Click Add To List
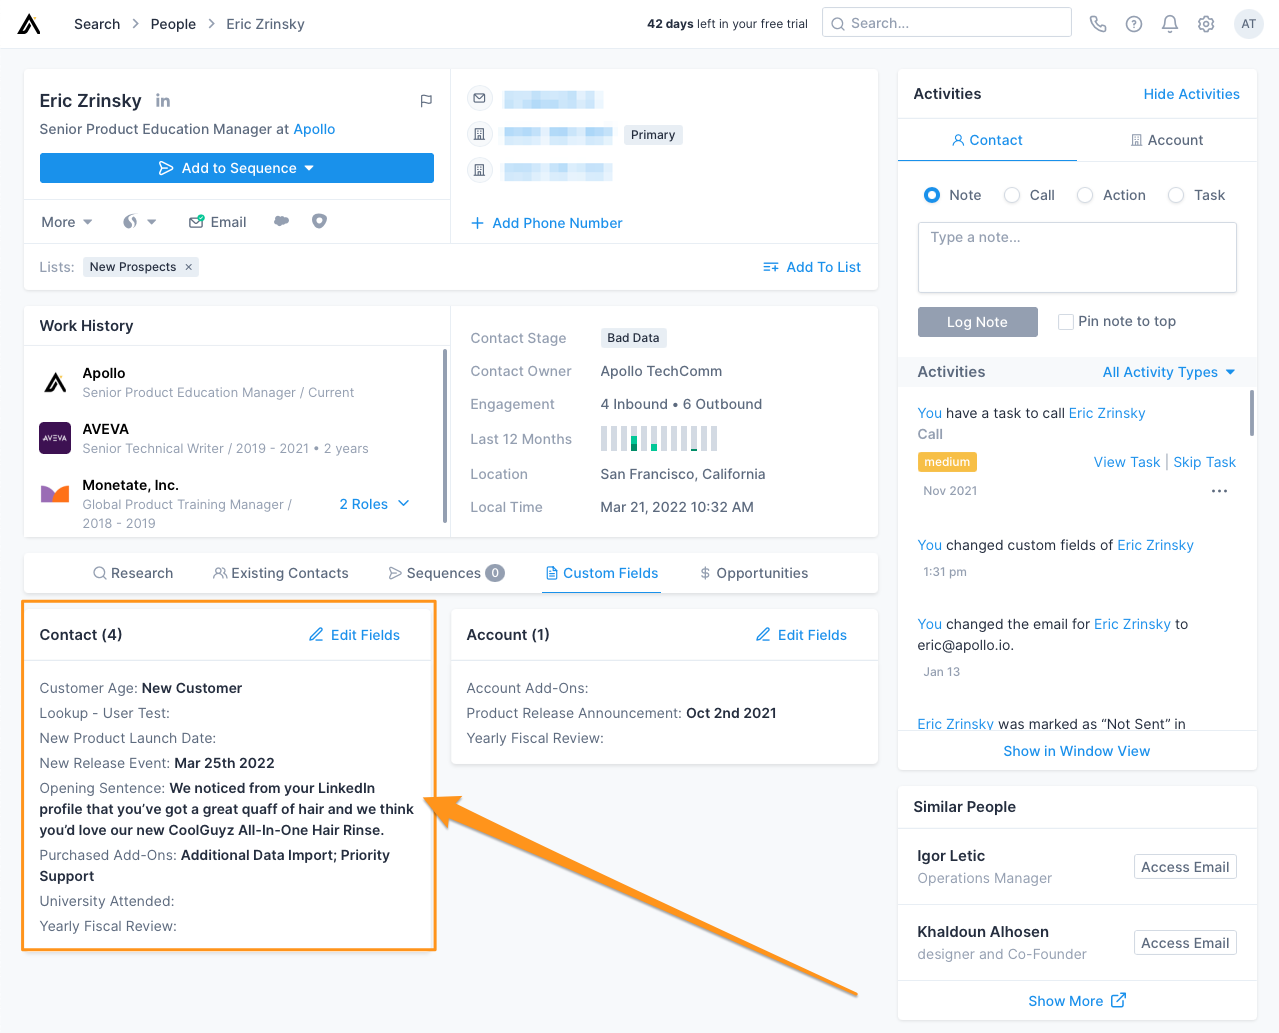Image resolution: width=1279 pixels, height=1033 pixels. pyautogui.click(x=811, y=267)
